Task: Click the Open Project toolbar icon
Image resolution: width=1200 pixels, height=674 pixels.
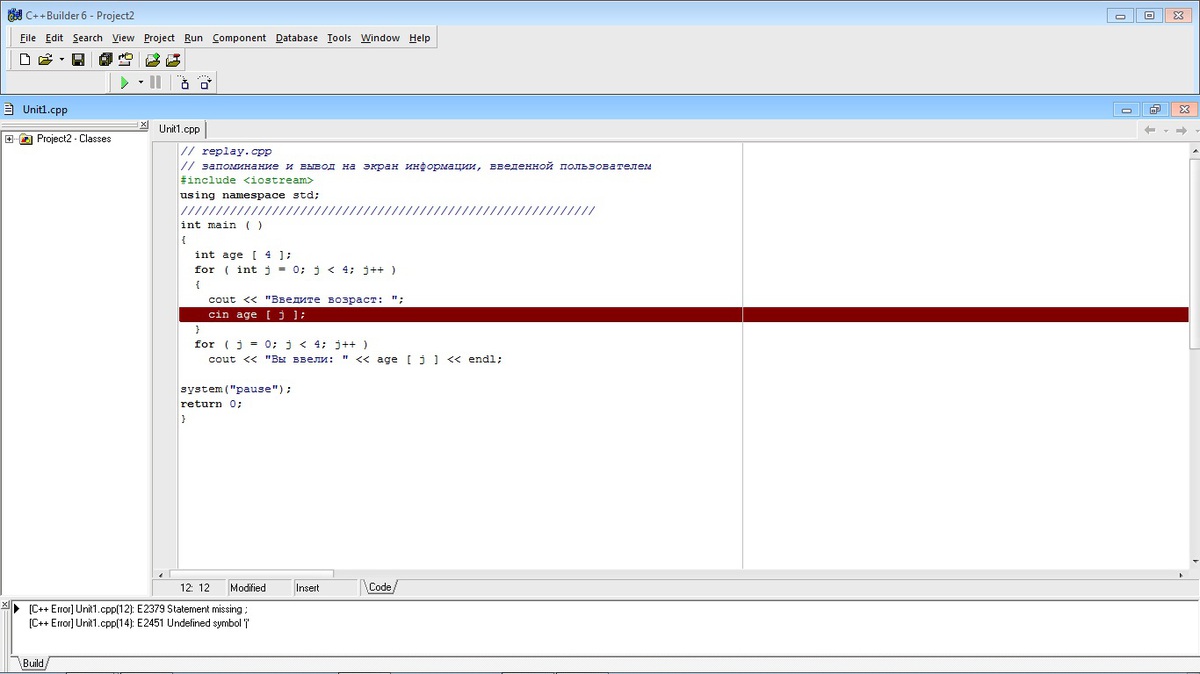Action: click(x=125, y=60)
